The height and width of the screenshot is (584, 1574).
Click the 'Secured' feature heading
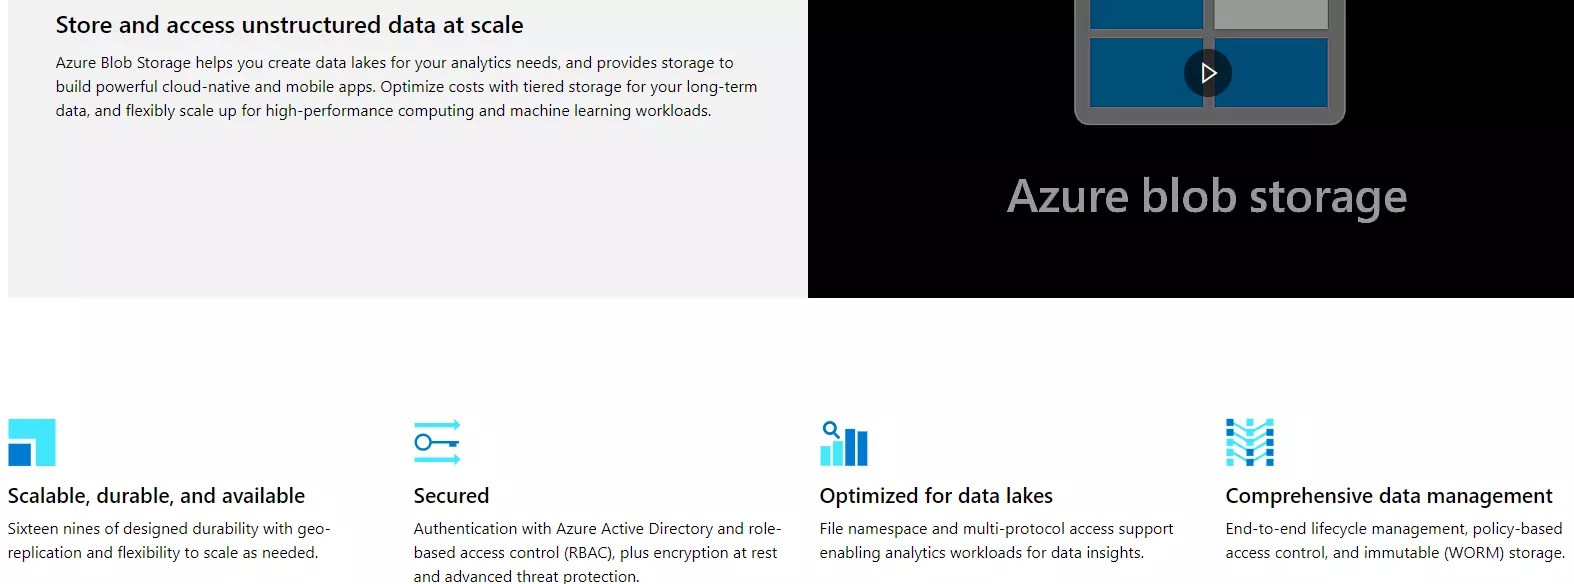450,495
